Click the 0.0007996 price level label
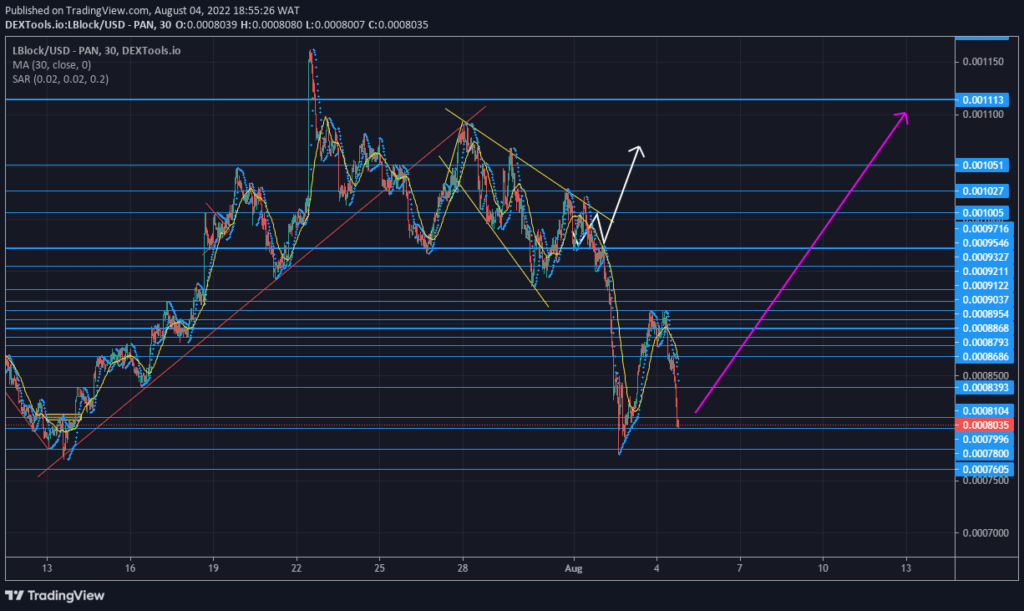The image size is (1024, 611). 985,440
